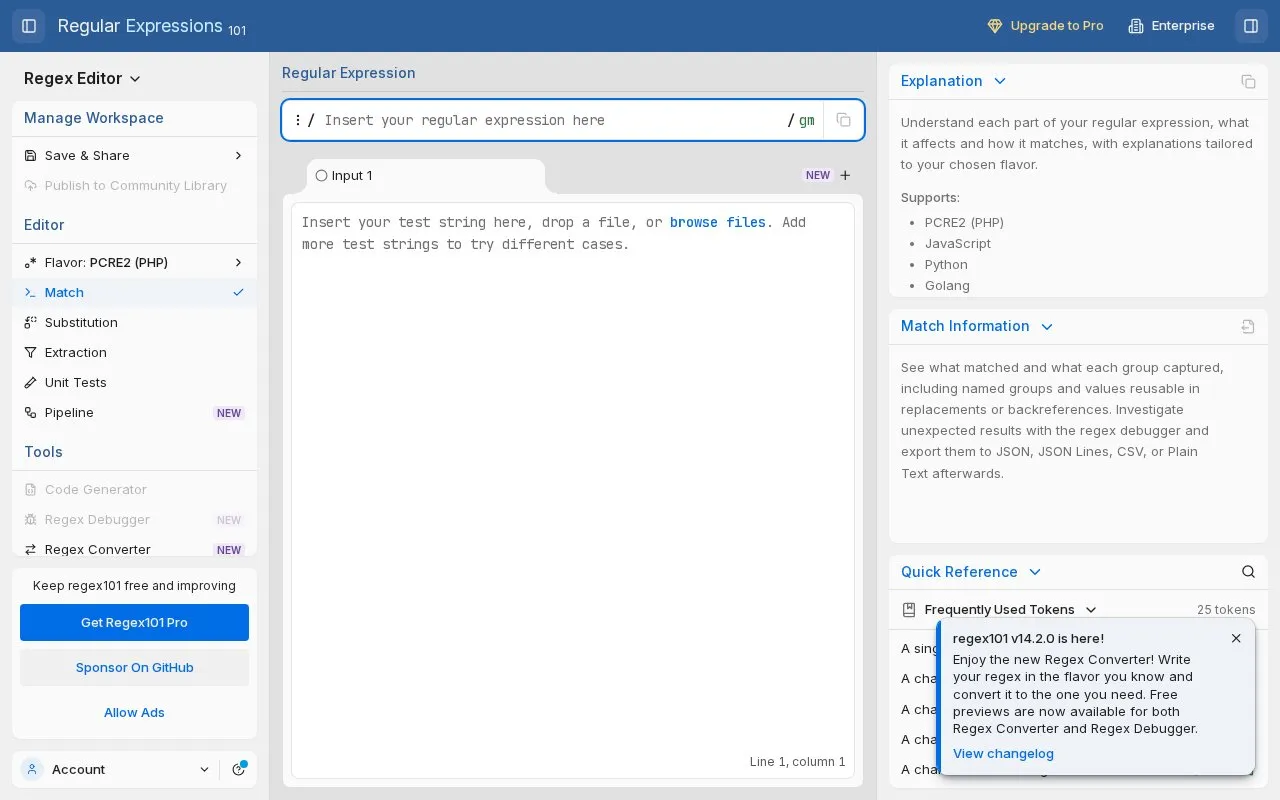Click the Upgrade to Pro diamond icon
The height and width of the screenshot is (800, 1280).
coord(994,26)
